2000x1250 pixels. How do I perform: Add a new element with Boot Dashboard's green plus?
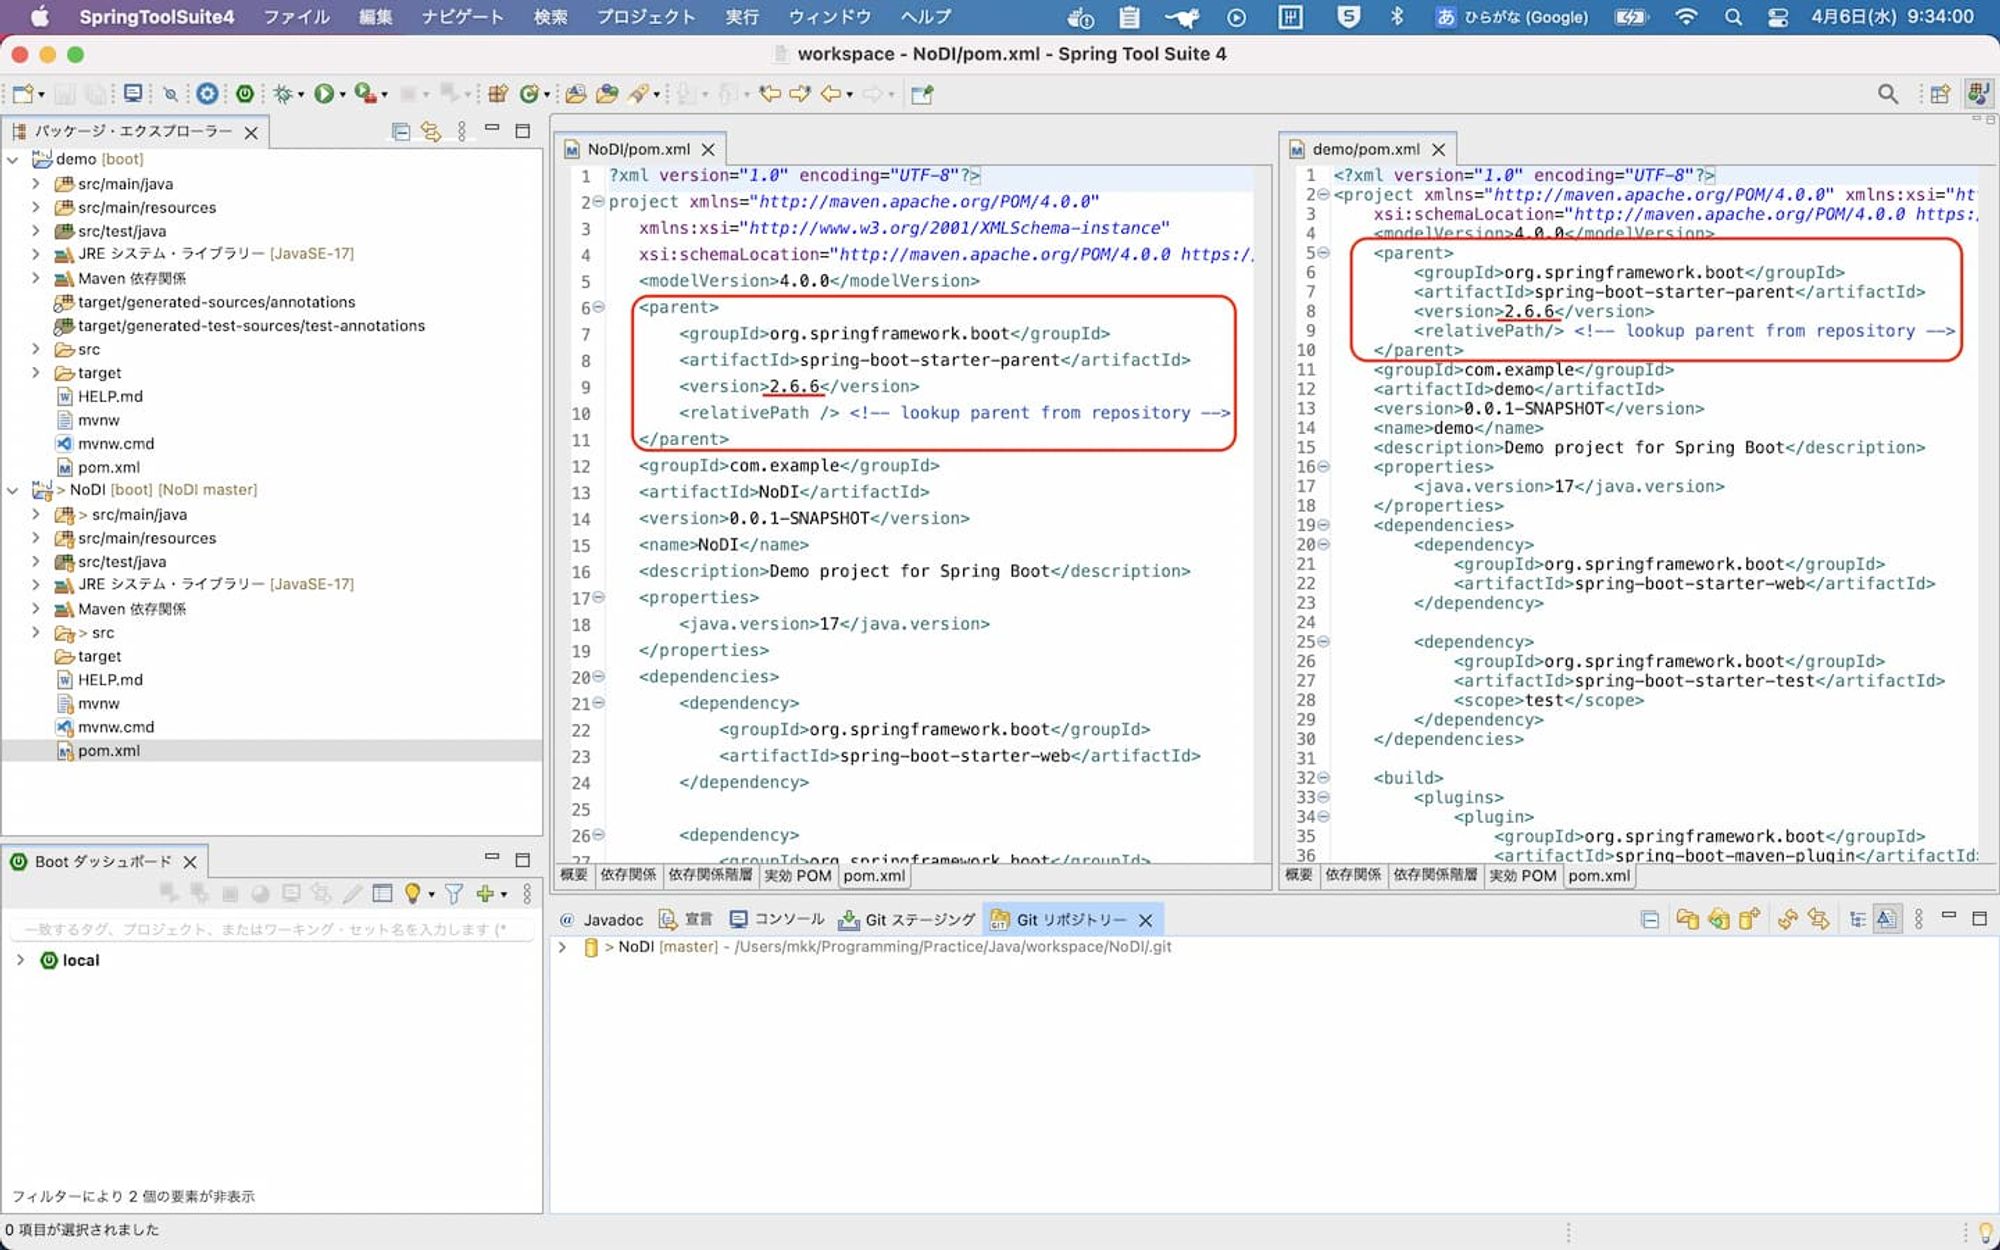click(487, 893)
